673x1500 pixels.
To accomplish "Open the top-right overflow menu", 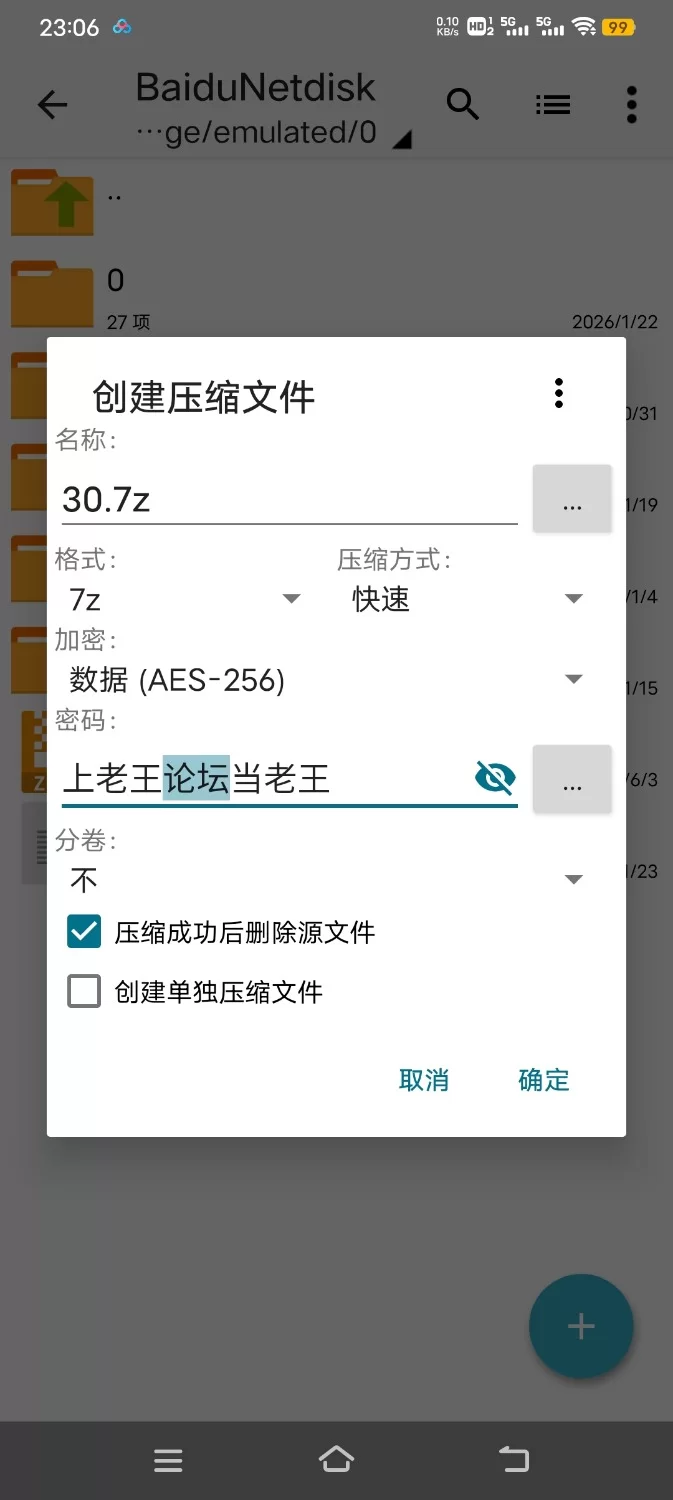I will pyautogui.click(x=631, y=105).
